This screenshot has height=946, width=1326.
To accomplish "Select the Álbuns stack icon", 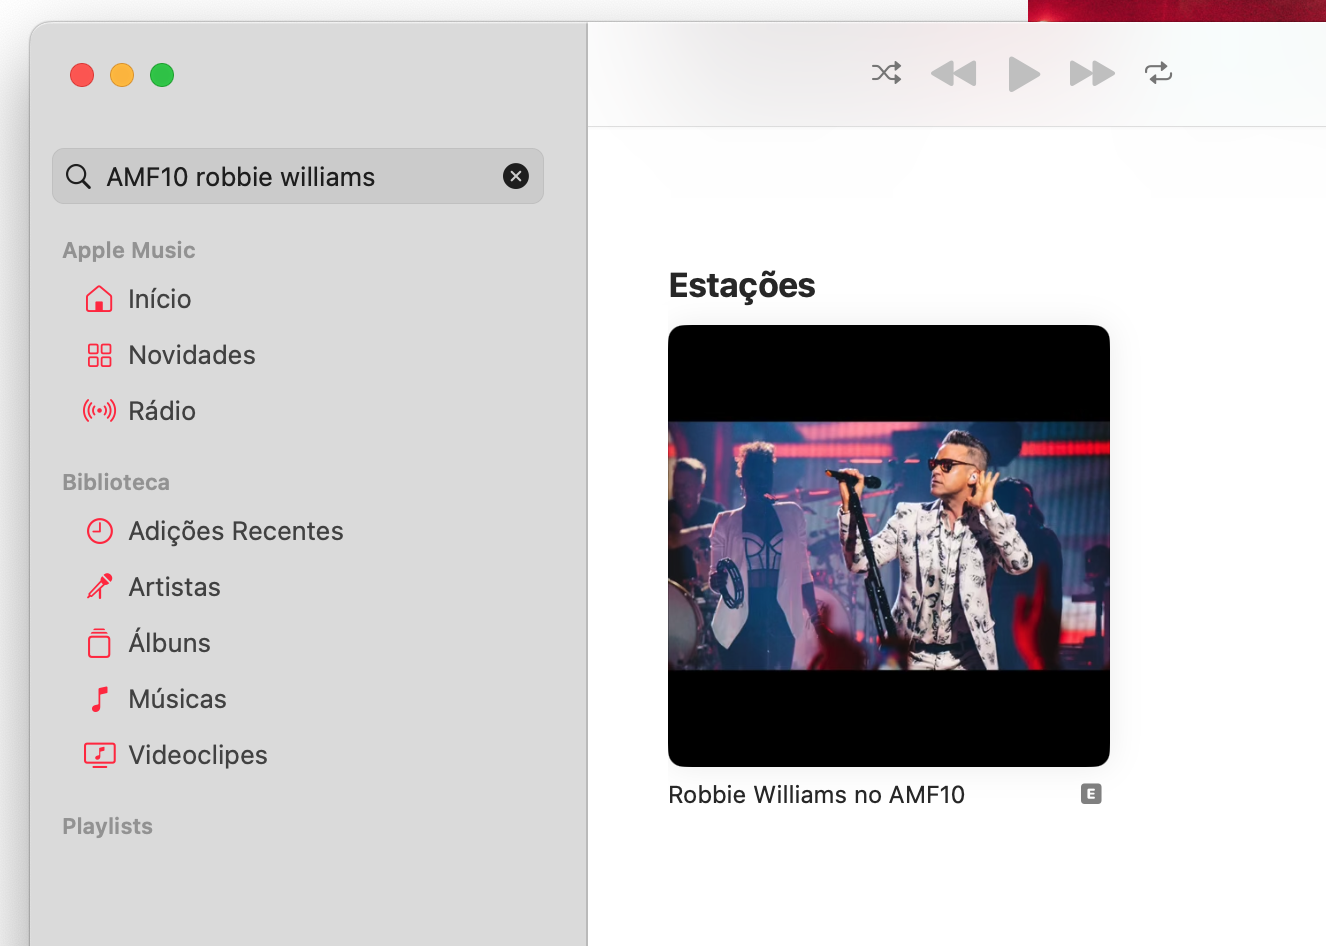I will pos(99,643).
